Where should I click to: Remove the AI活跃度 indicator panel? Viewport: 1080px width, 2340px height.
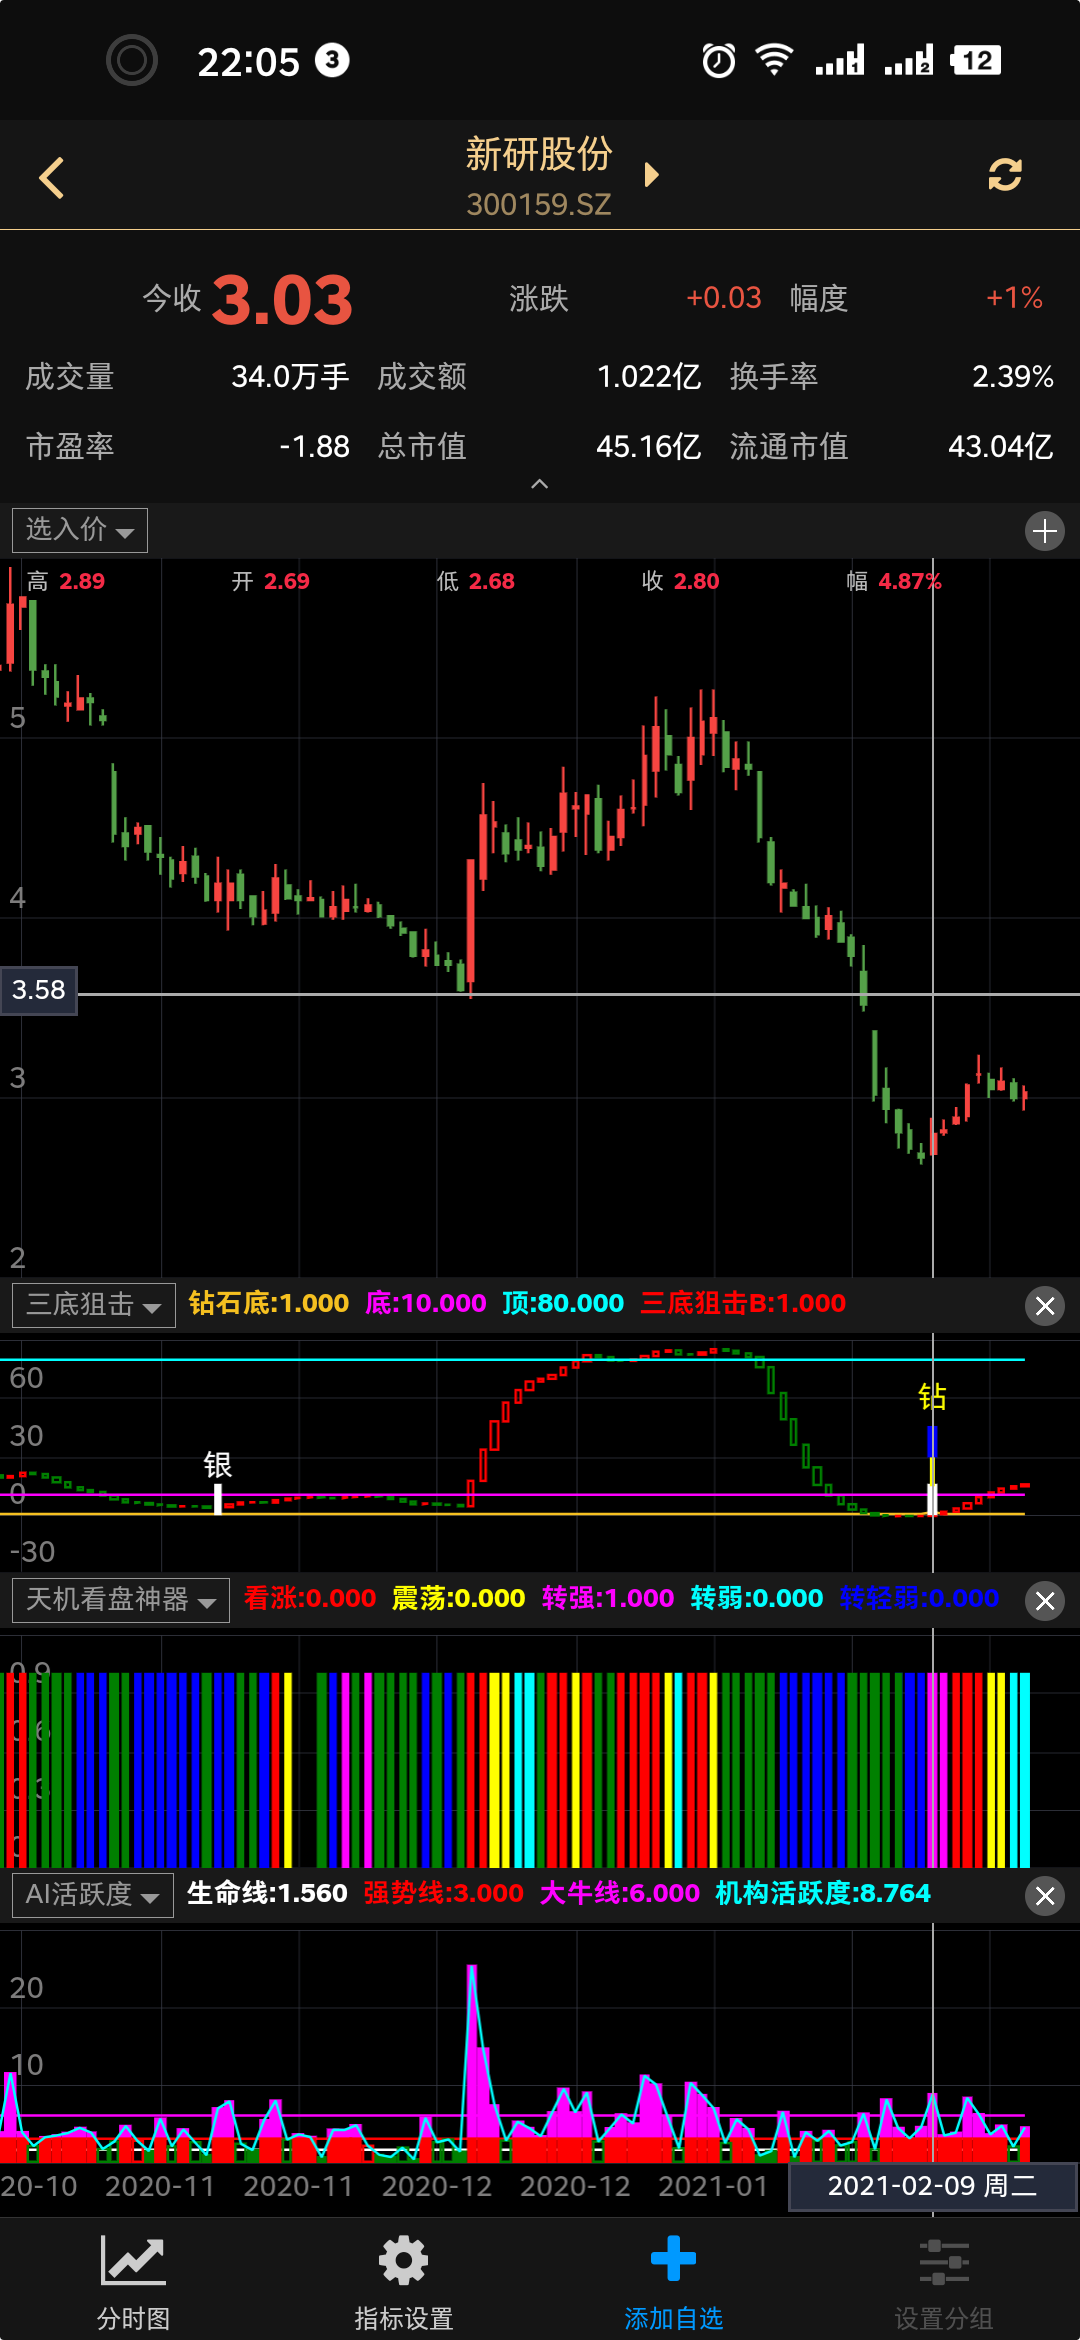click(1045, 1896)
